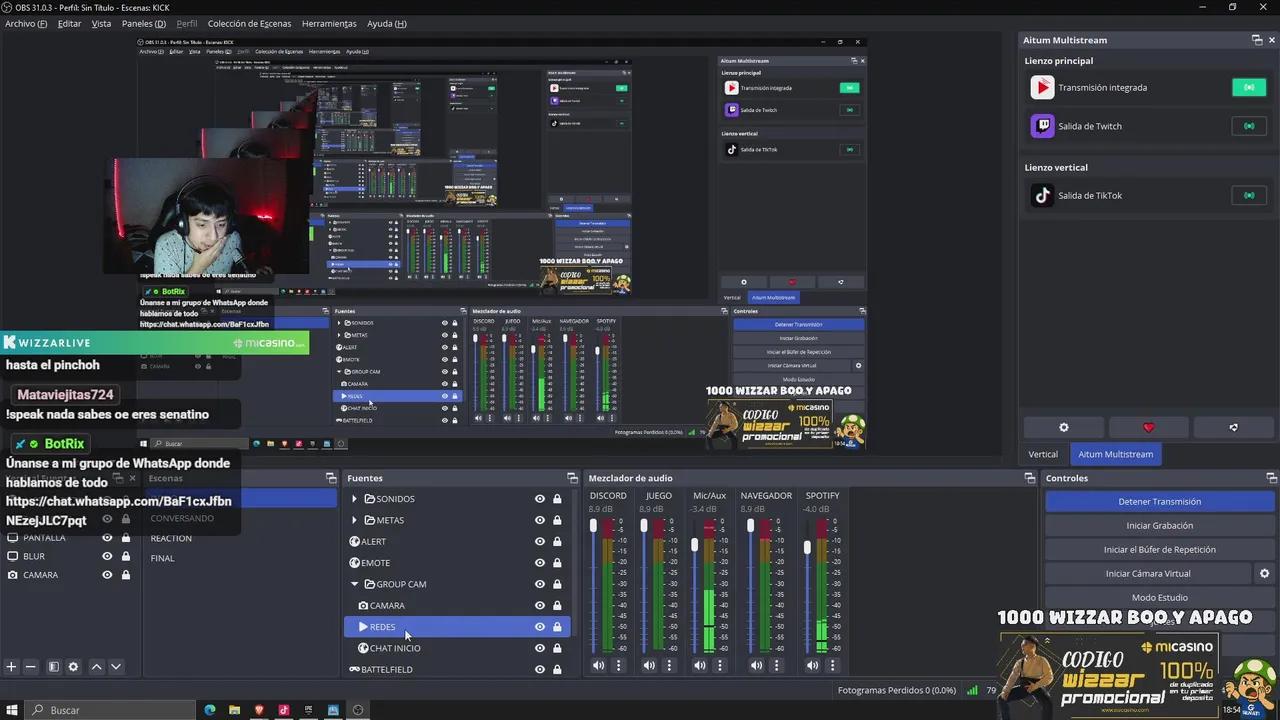1280x720 pixels.
Task: Click Iniciar Cámara Virtual button
Action: click(x=1147, y=574)
